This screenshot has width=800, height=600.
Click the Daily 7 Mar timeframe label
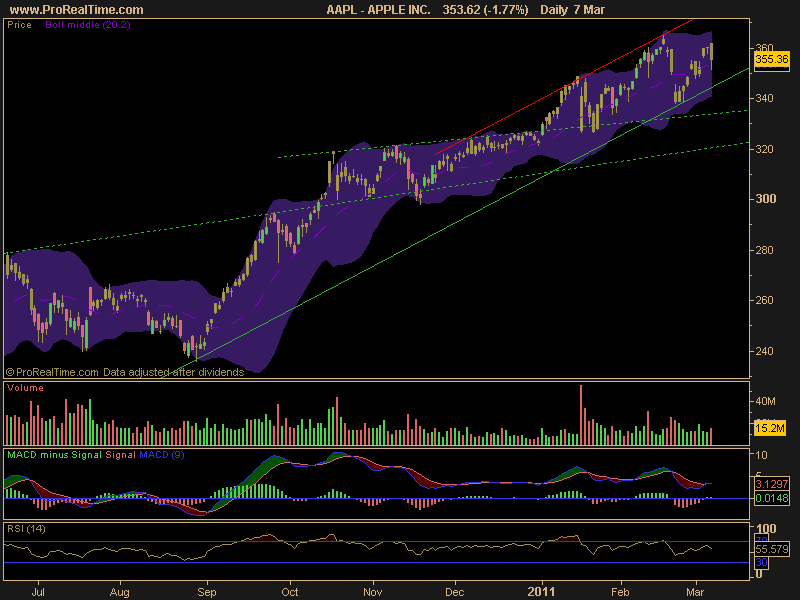572,10
